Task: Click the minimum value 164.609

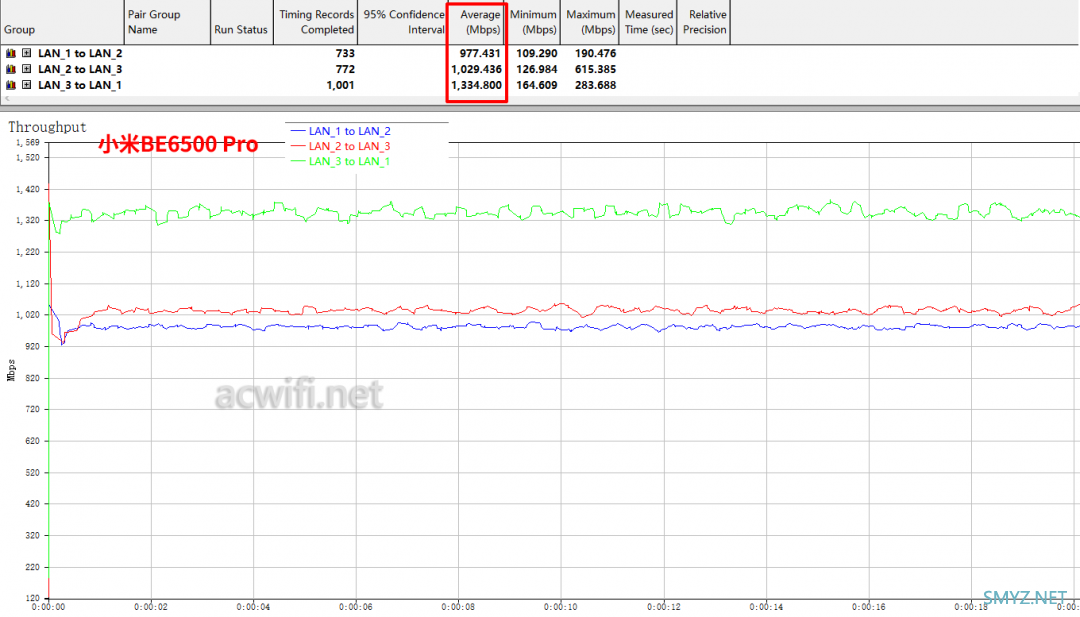Action: [537, 85]
